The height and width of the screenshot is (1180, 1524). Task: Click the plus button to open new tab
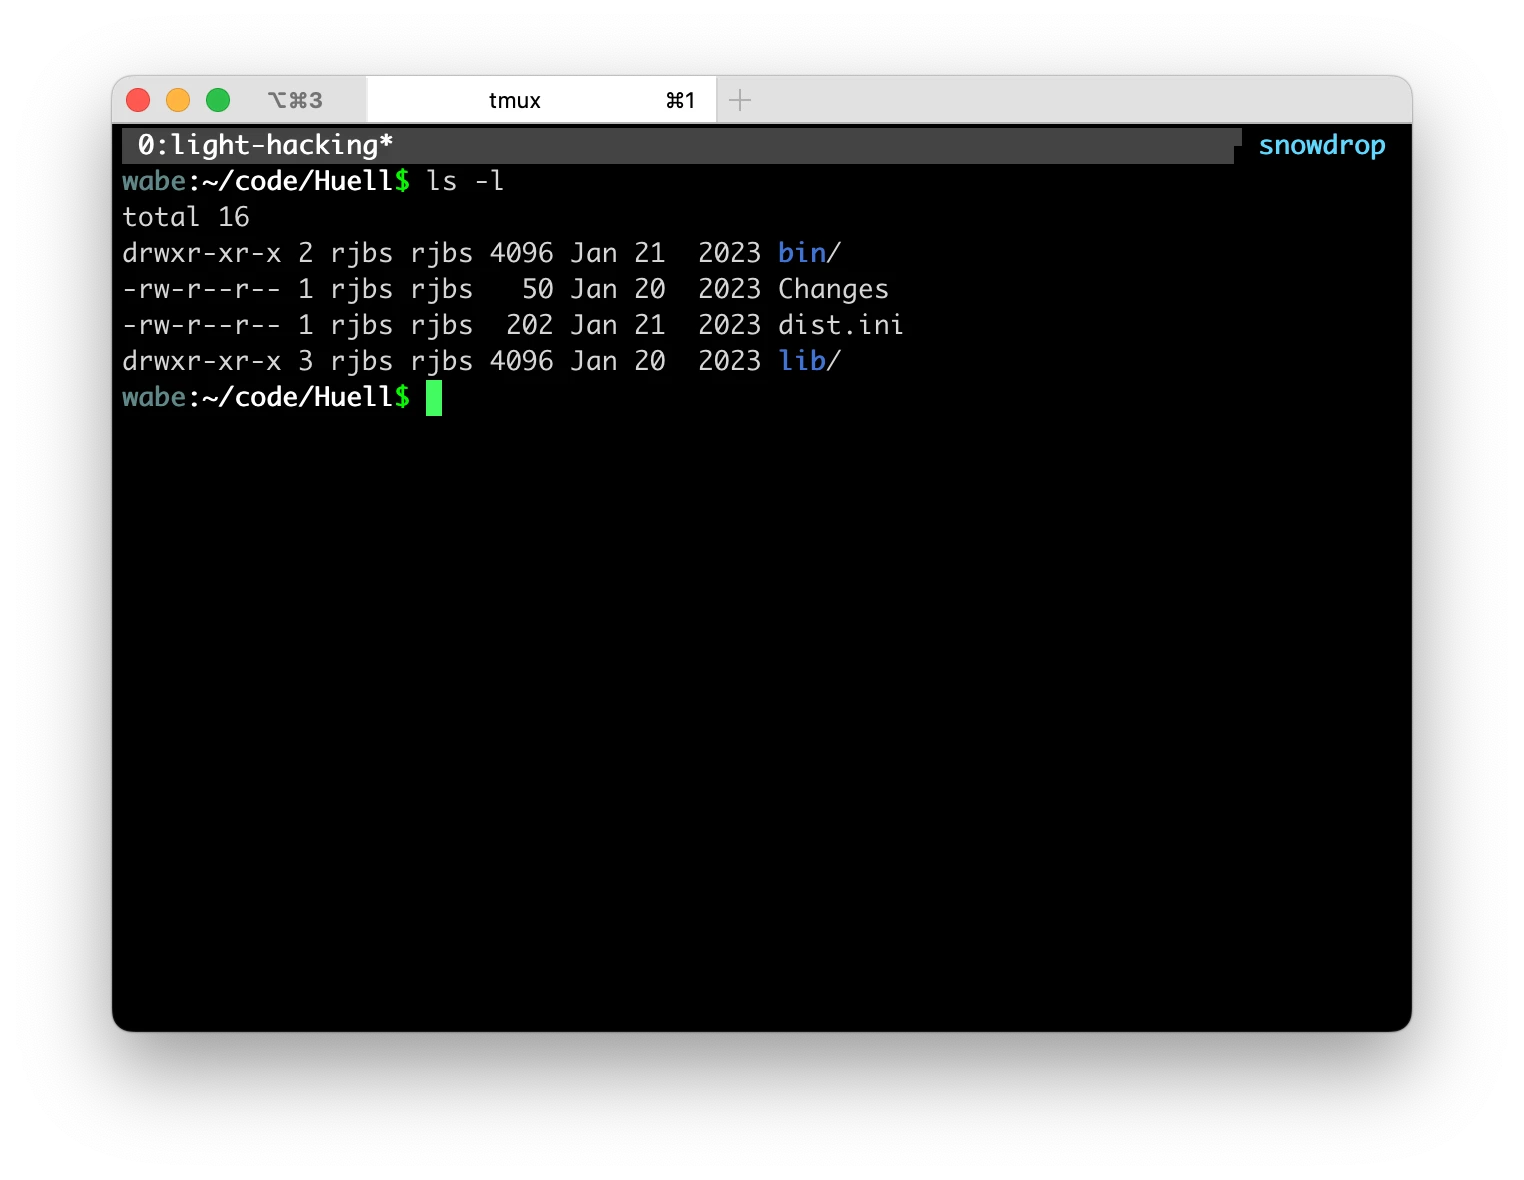click(740, 99)
